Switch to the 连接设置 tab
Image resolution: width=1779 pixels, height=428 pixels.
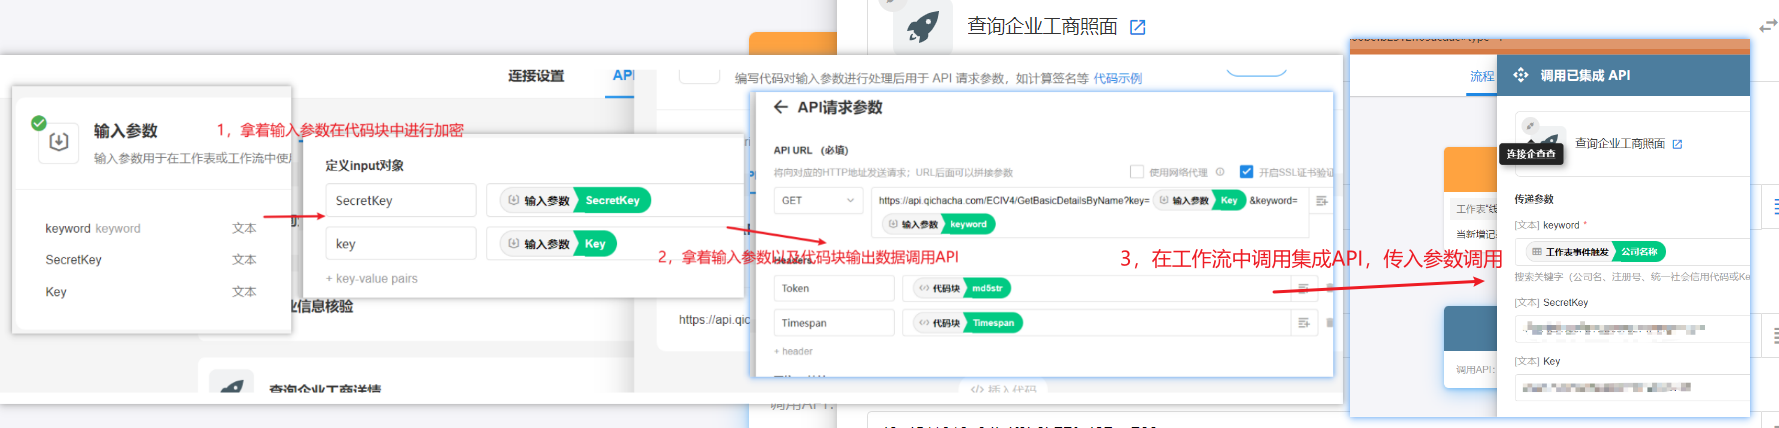(536, 76)
